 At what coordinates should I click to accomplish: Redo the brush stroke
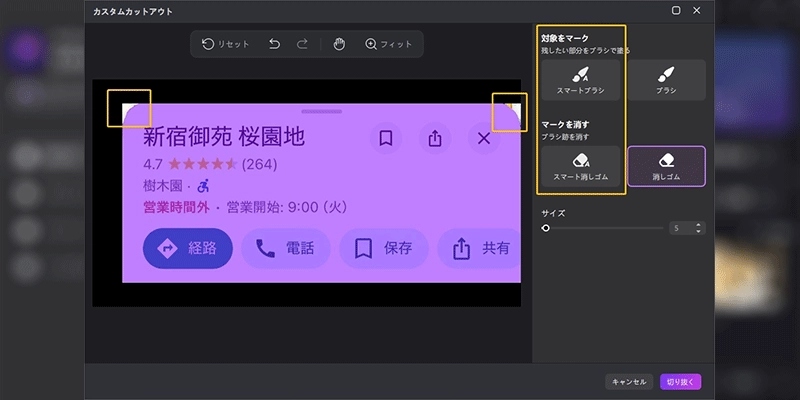pos(303,44)
